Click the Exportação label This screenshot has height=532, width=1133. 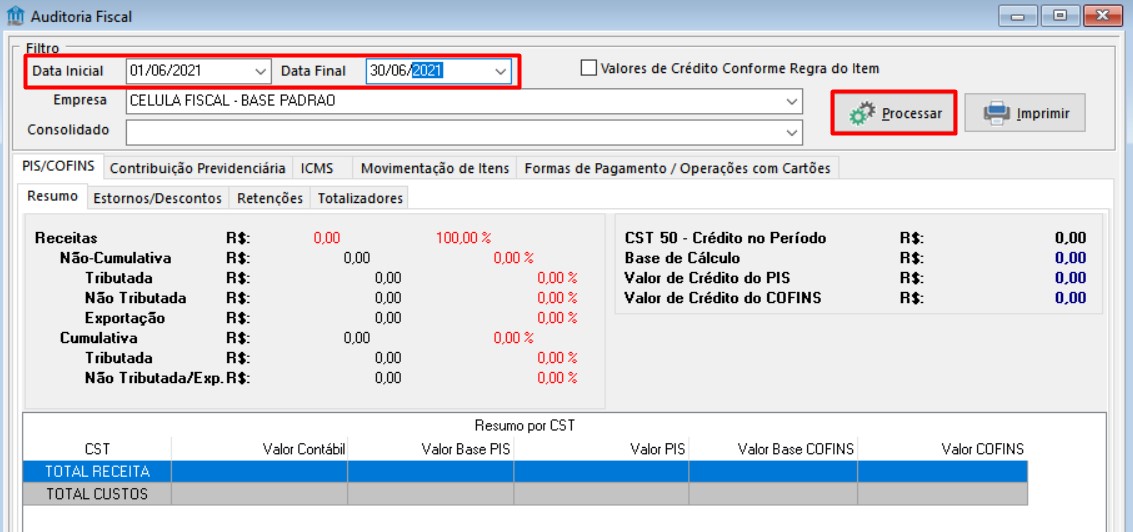click(x=124, y=318)
